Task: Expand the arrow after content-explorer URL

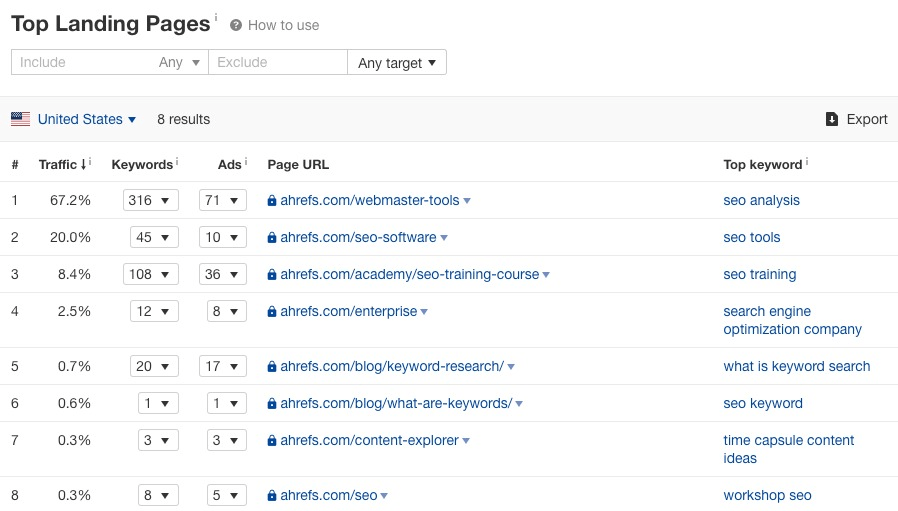Action: [x=466, y=441]
